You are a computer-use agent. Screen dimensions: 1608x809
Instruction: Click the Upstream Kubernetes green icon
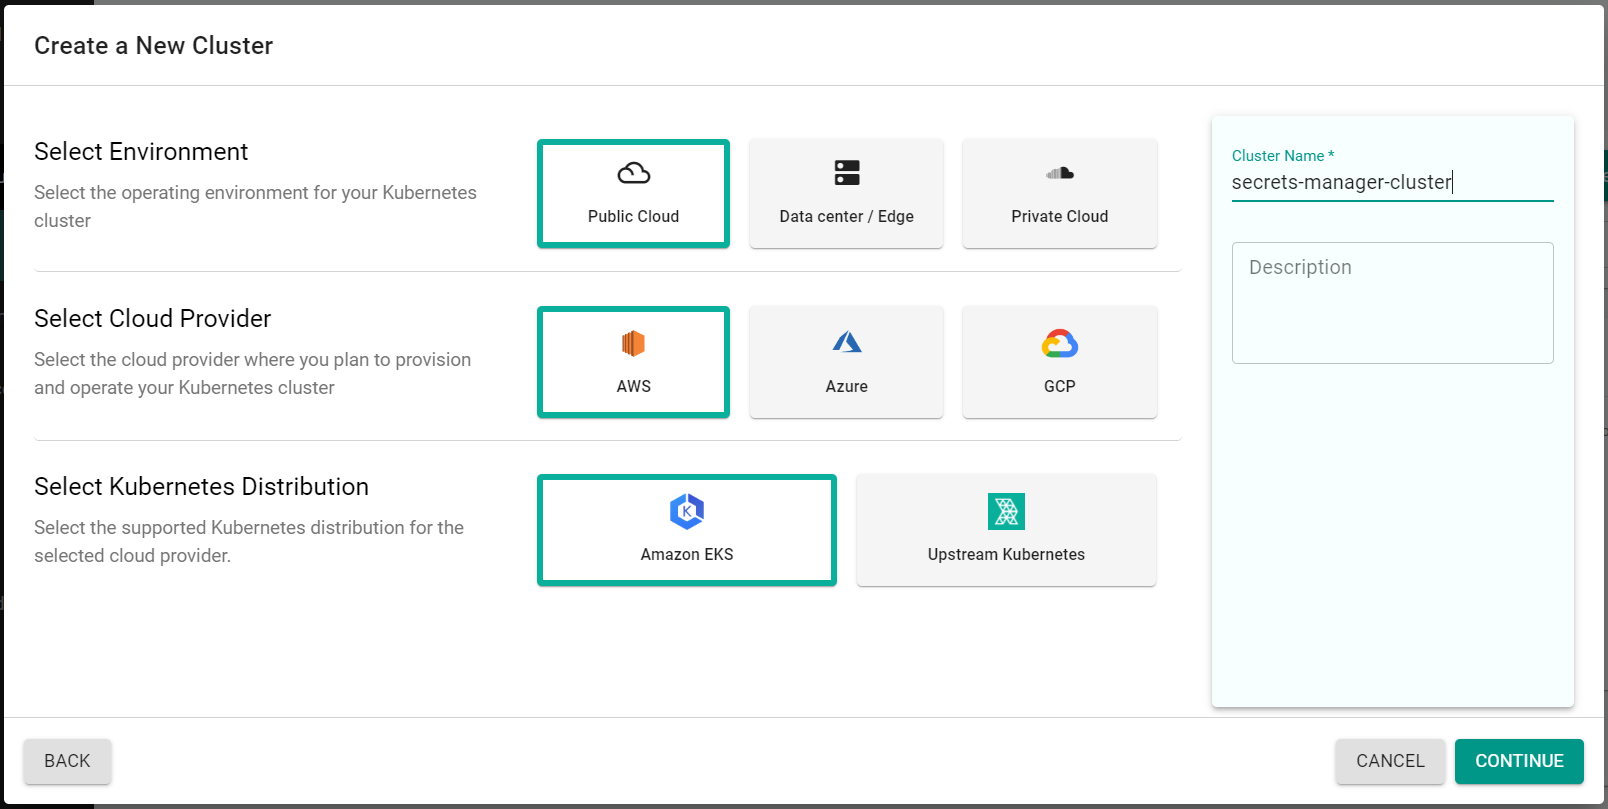point(1006,511)
